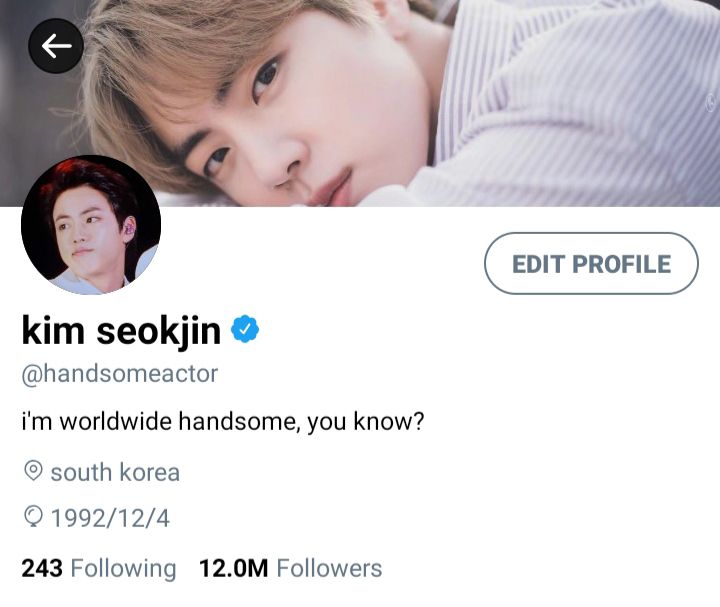
Task: Click the location pin icon
Action: (x=33, y=472)
